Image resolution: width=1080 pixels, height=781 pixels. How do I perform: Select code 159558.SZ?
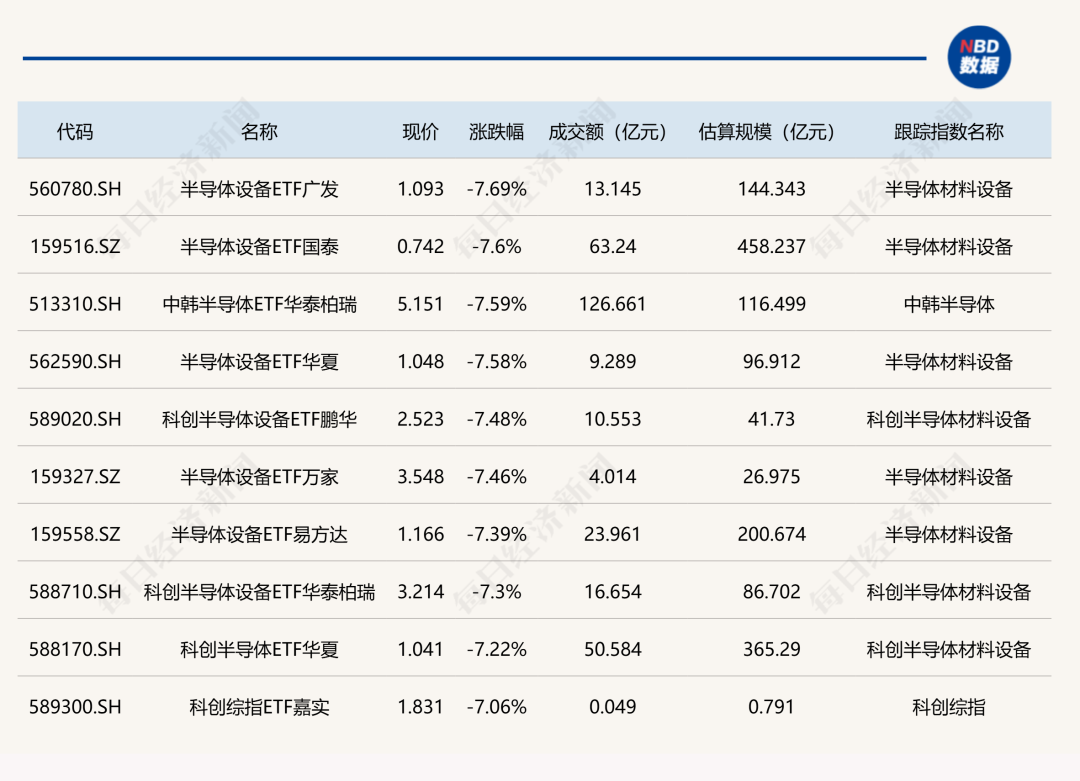point(75,534)
